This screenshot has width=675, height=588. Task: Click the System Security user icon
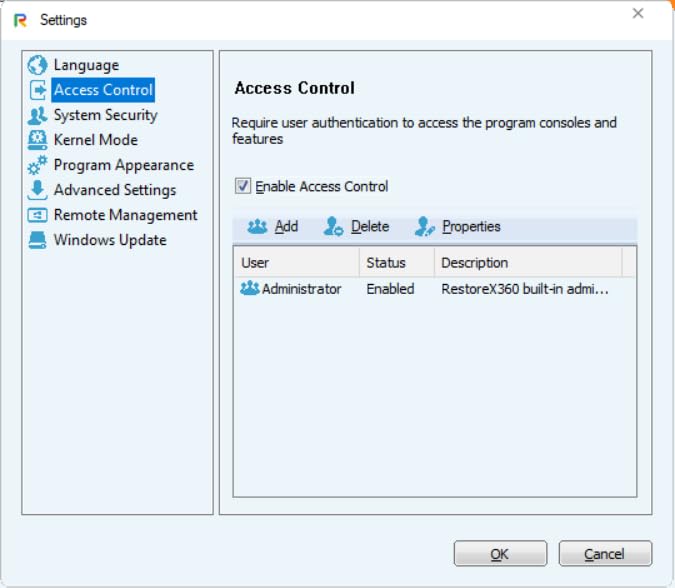click(x=37, y=115)
